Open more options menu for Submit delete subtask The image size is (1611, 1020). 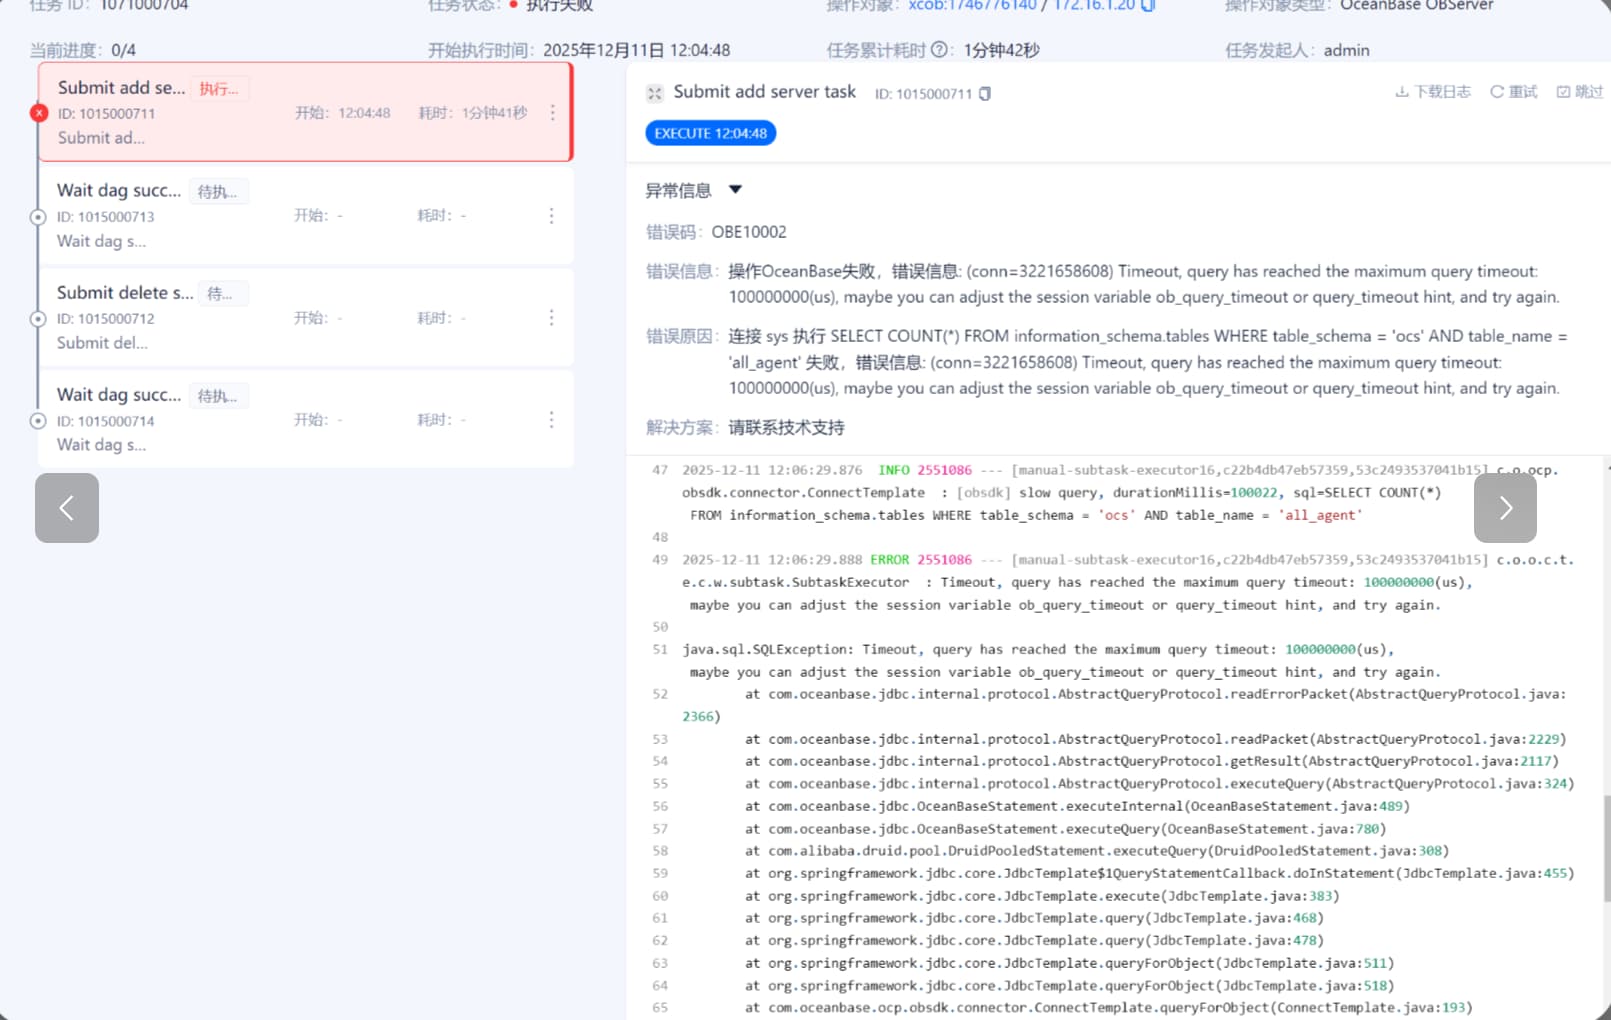(551, 318)
